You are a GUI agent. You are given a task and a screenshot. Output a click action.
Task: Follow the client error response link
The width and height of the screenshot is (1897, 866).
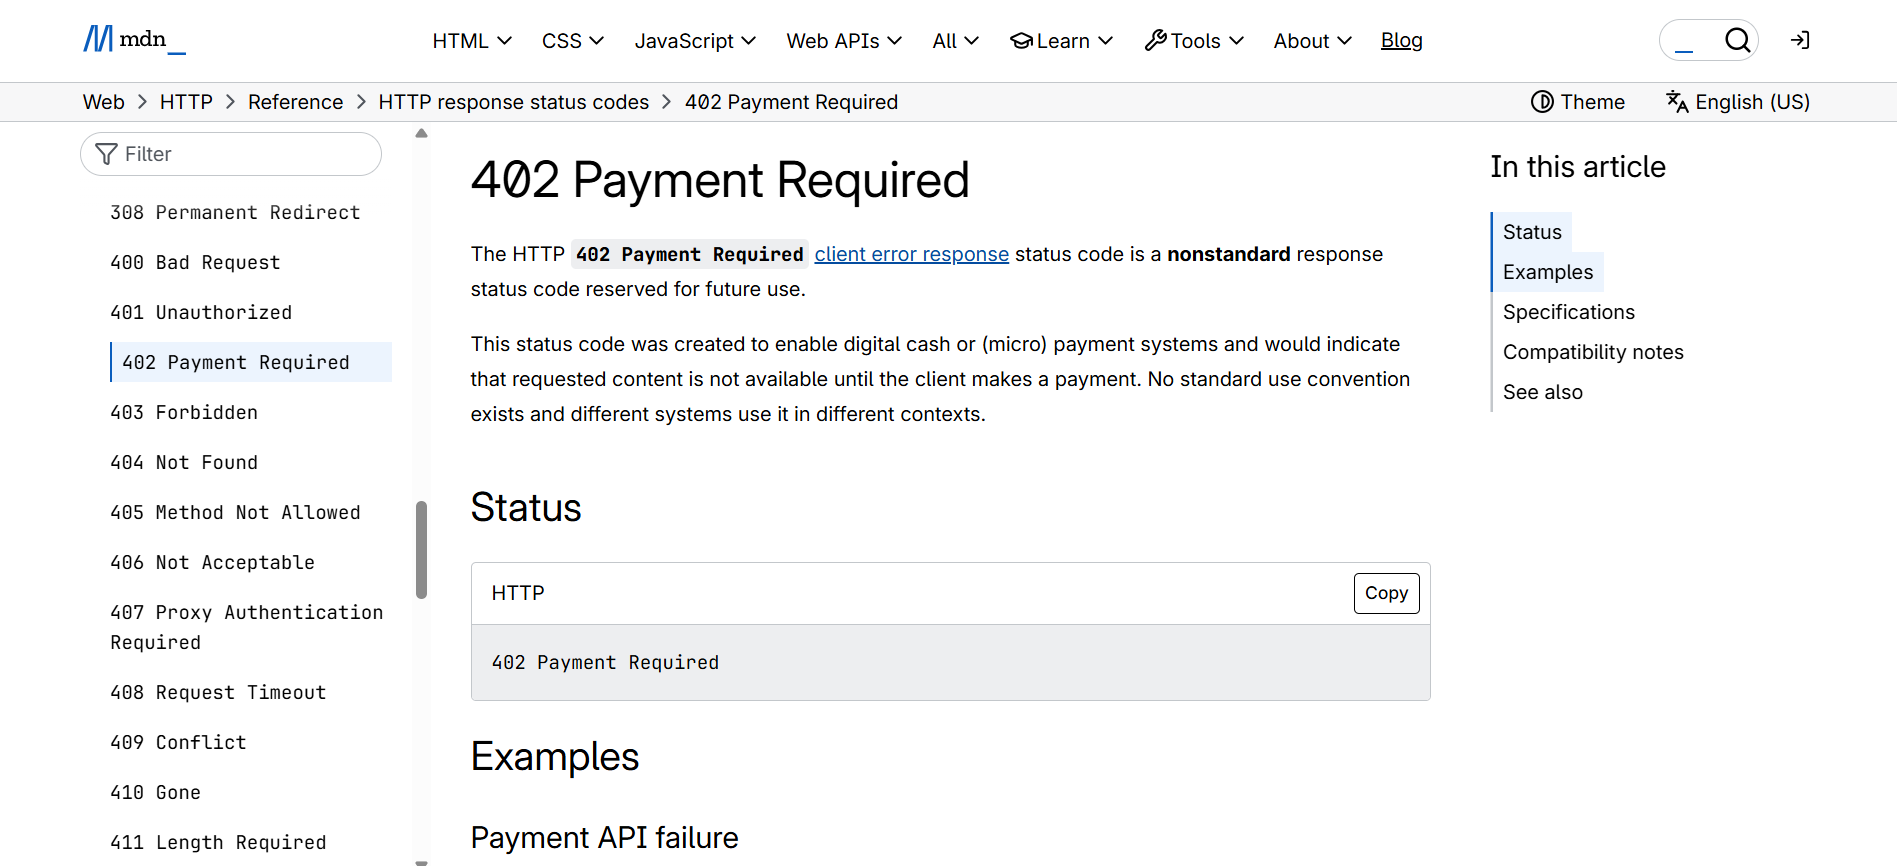[911, 254]
